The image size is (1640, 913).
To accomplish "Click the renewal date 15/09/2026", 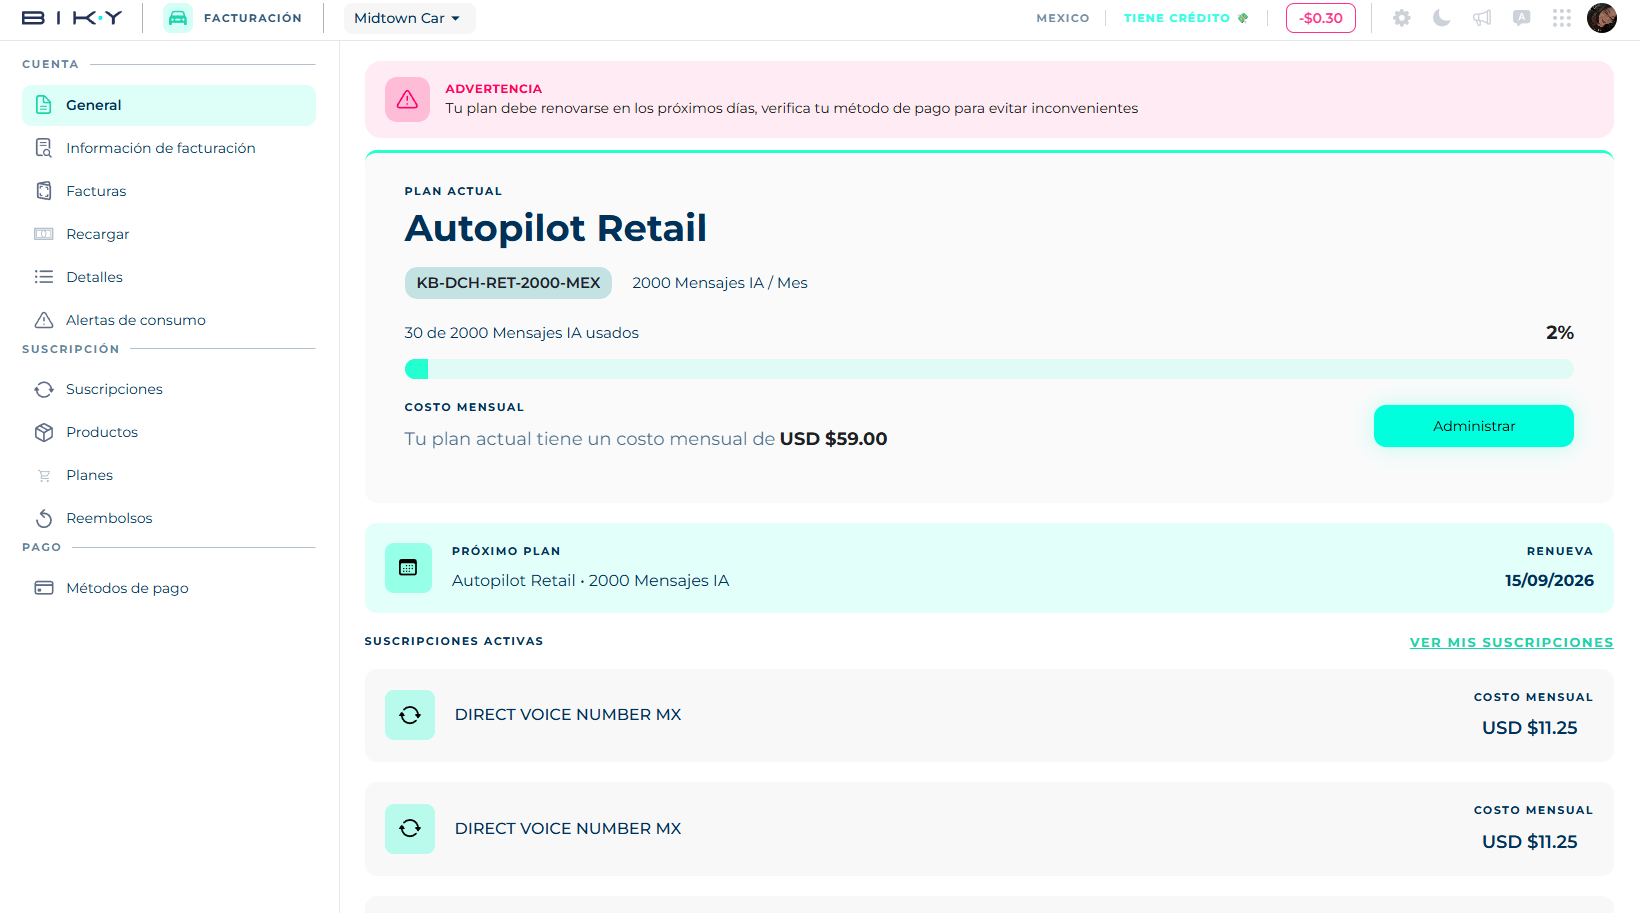I will click(1549, 580).
